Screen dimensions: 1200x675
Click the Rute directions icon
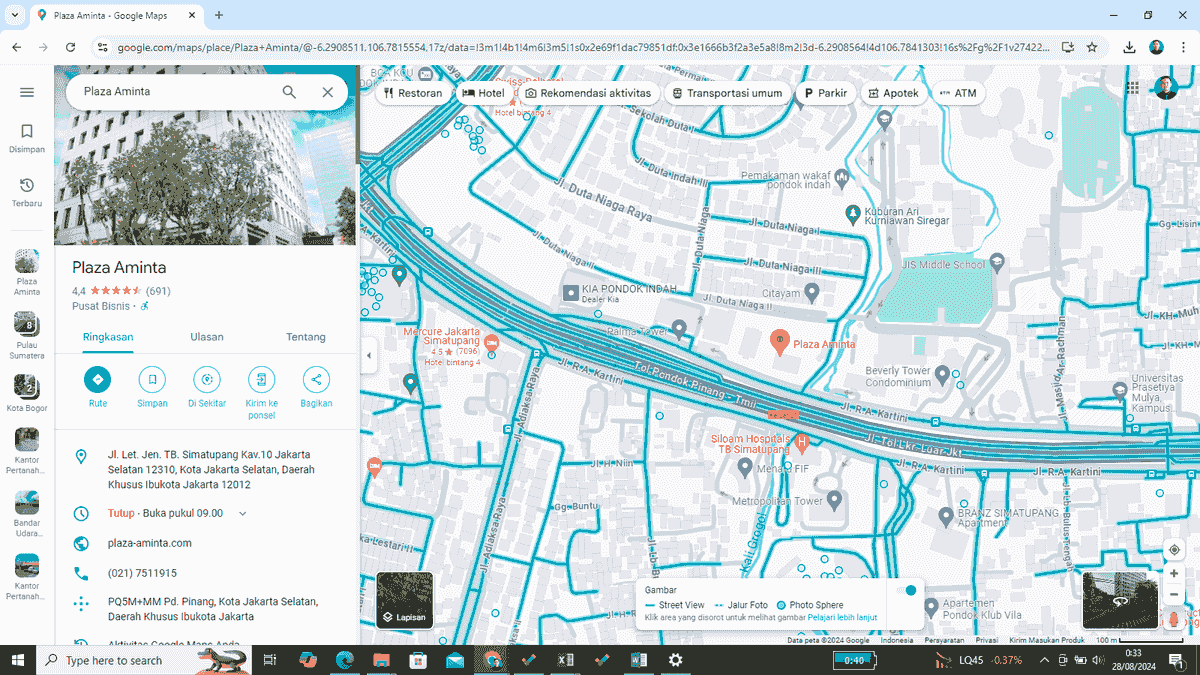coord(98,380)
